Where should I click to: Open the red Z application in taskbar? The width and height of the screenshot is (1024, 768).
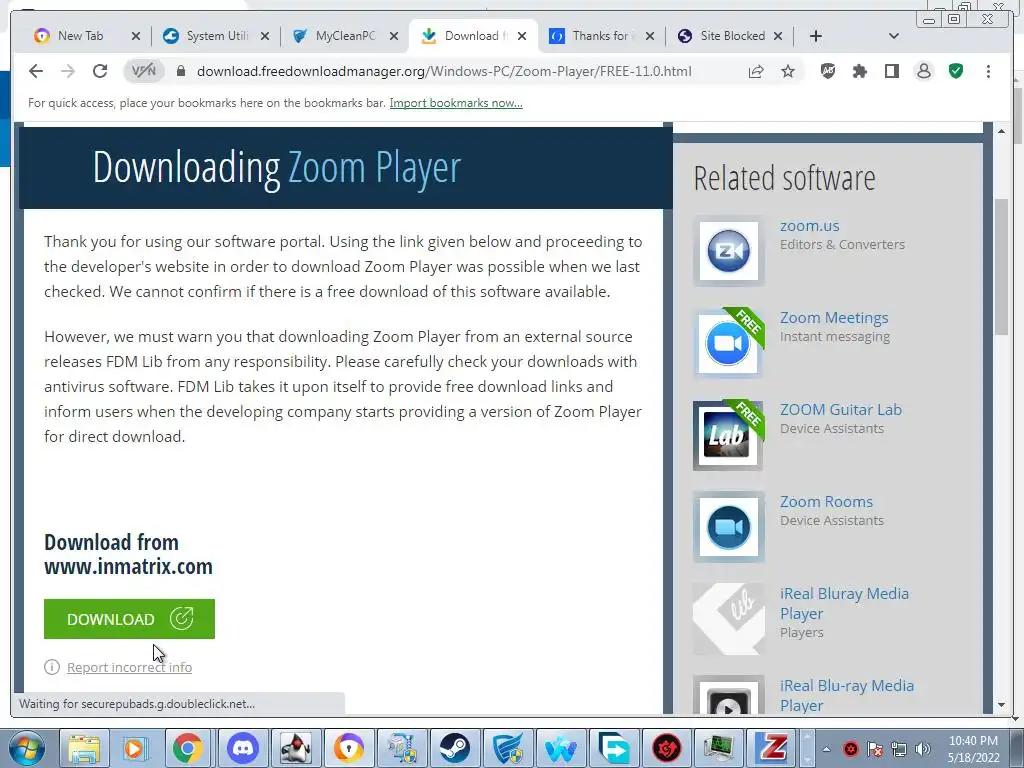(771, 748)
